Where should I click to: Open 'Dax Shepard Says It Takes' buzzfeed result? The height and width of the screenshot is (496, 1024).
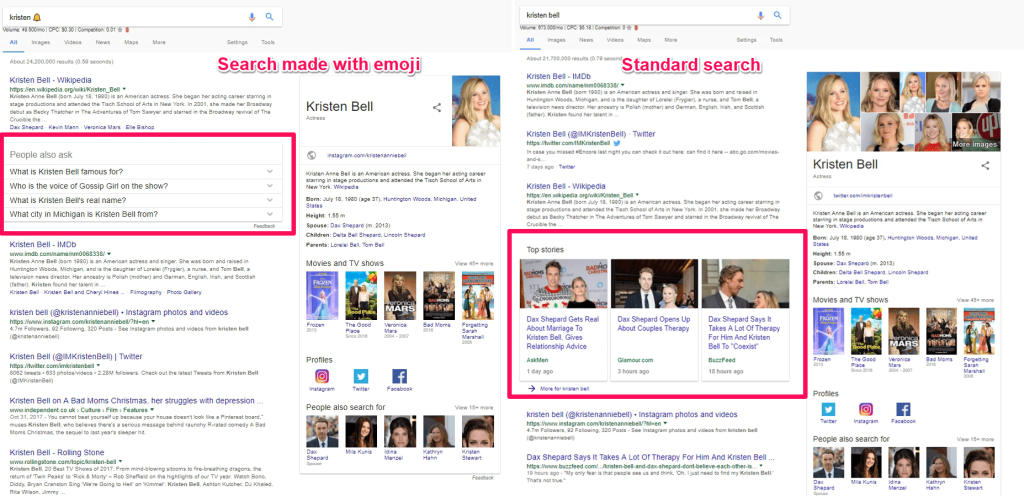click(x=650, y=457)
